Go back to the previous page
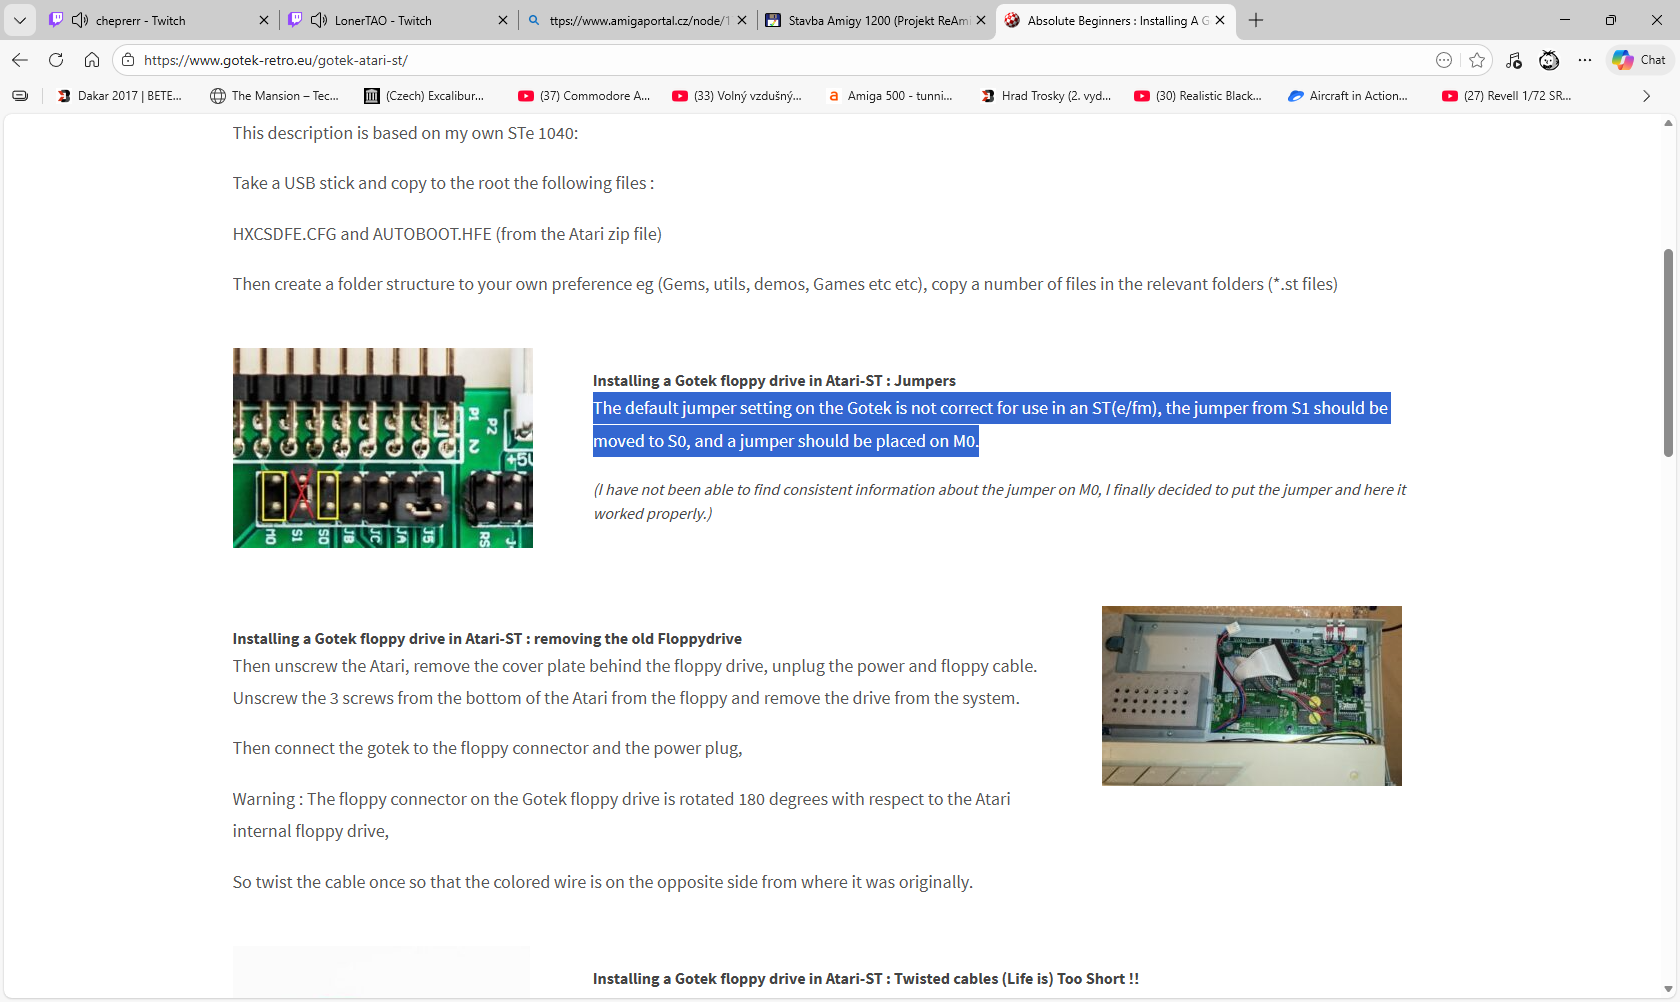This screenshot has width=1680, height=1002. 20,60
